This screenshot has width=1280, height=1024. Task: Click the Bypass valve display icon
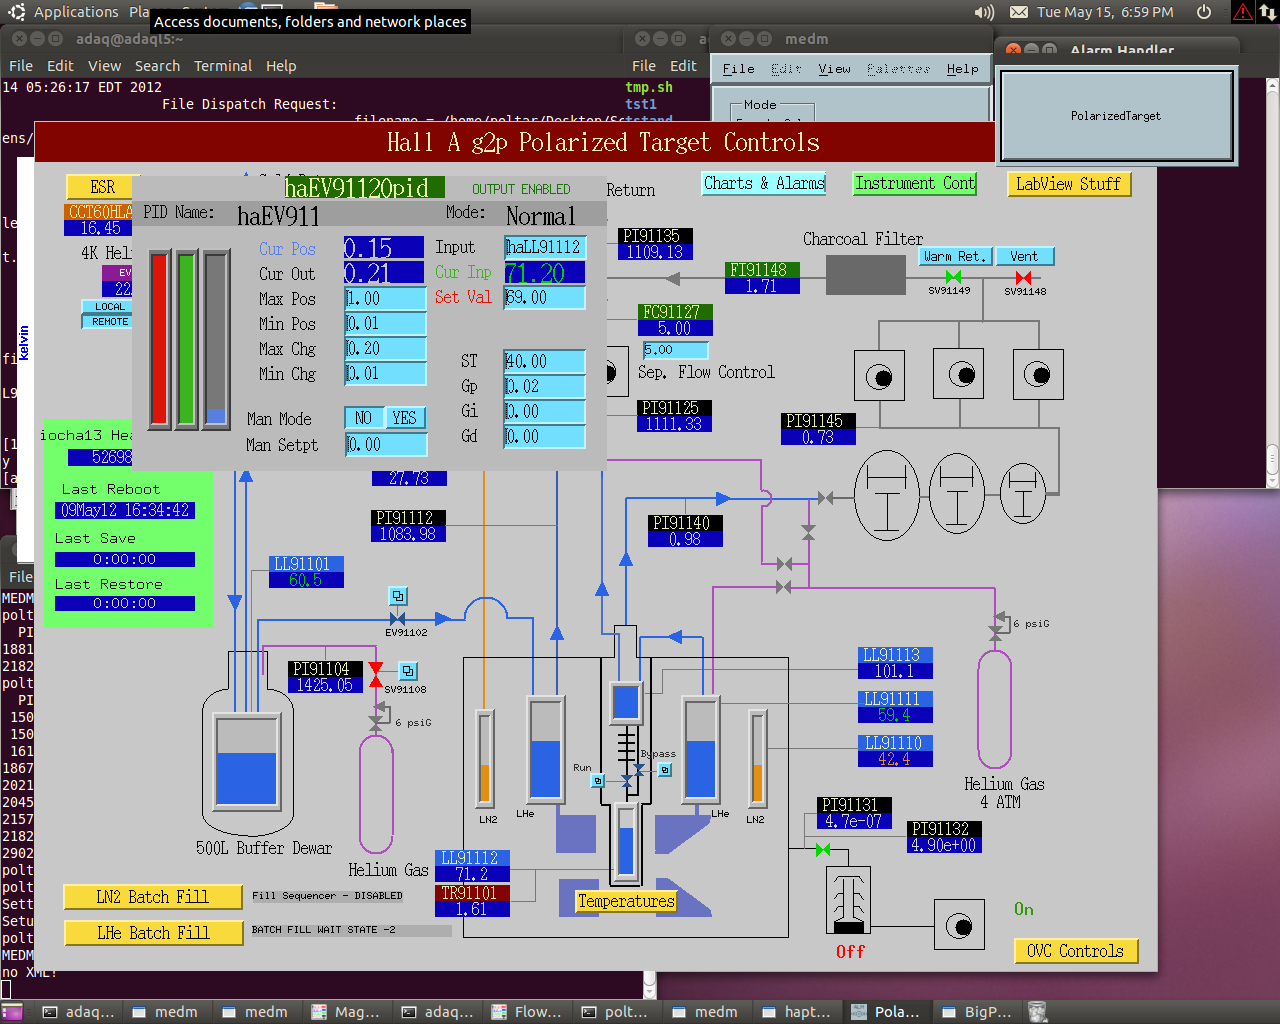point(665,770)
